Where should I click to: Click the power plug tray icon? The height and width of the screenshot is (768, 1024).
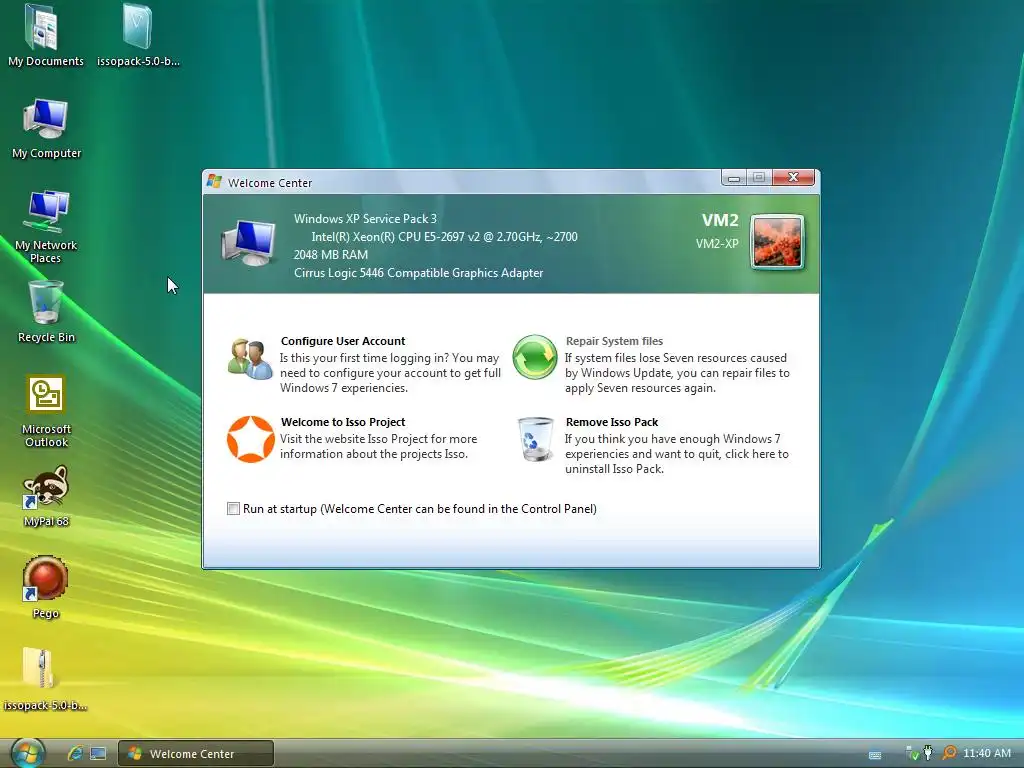(927, 754)
